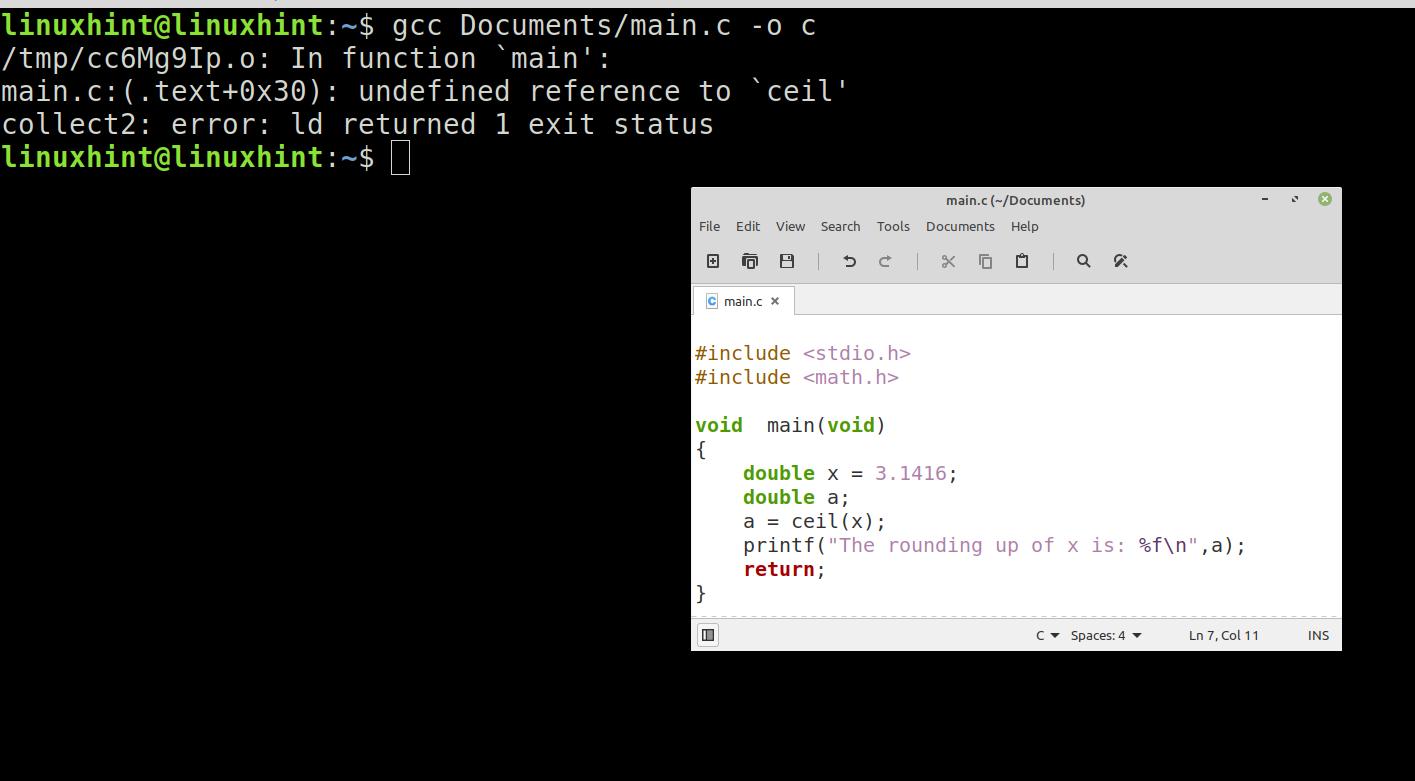Screen dimensions: 1415x781
Task: Open the C language dropdown in status bar
Action: [1047, 635]
